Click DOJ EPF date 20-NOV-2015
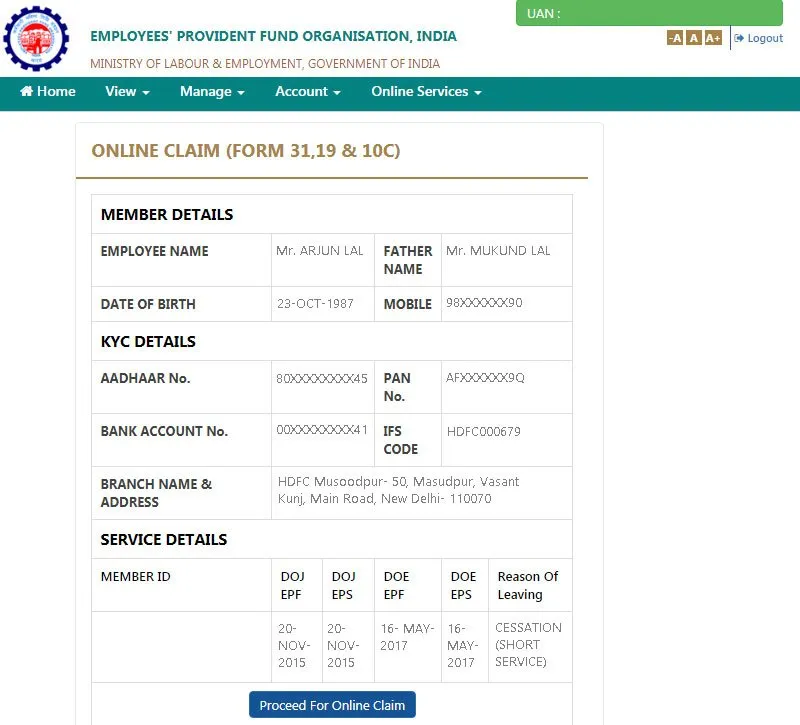800x725 pixels. pyautogui.click(x=294, y=645)
